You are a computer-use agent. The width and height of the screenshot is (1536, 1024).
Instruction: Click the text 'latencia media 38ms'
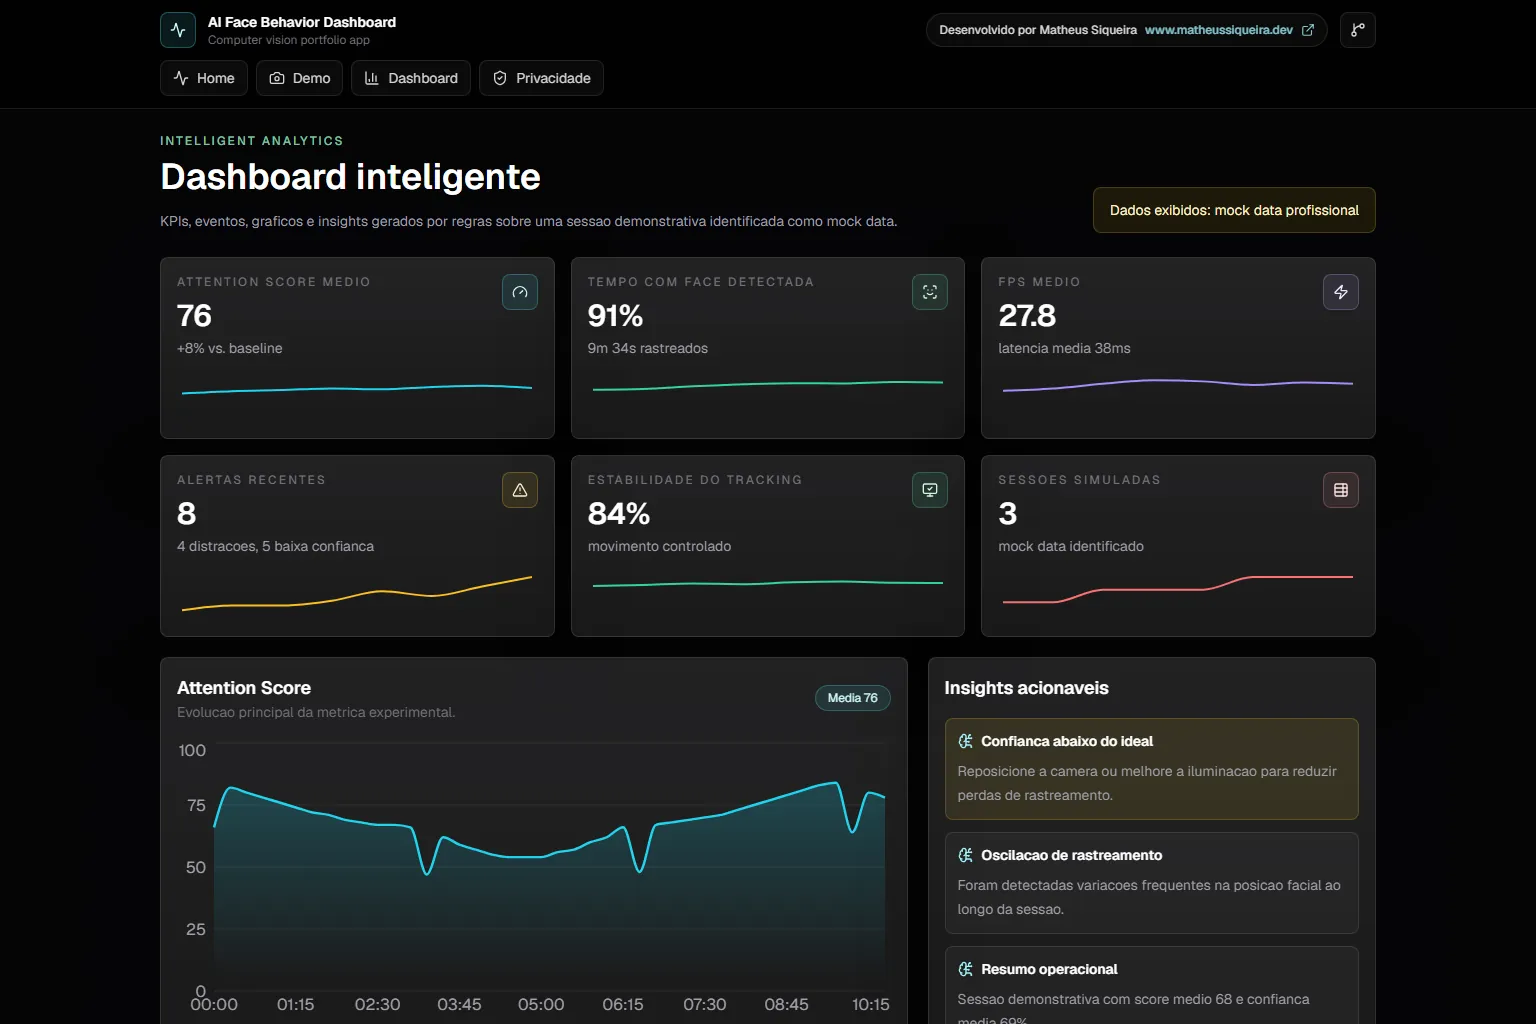pyautogui.click(x=1064, y=348)
